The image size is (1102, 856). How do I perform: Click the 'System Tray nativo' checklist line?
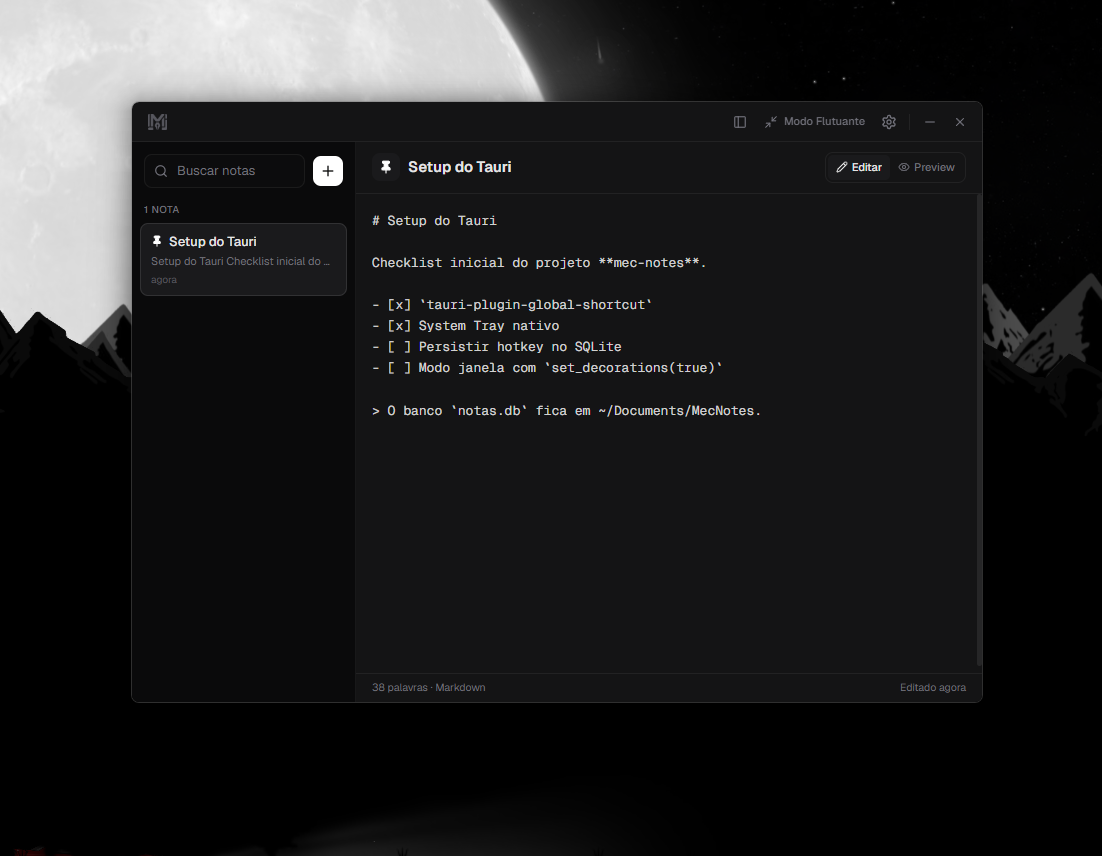(x=465, y=326)
